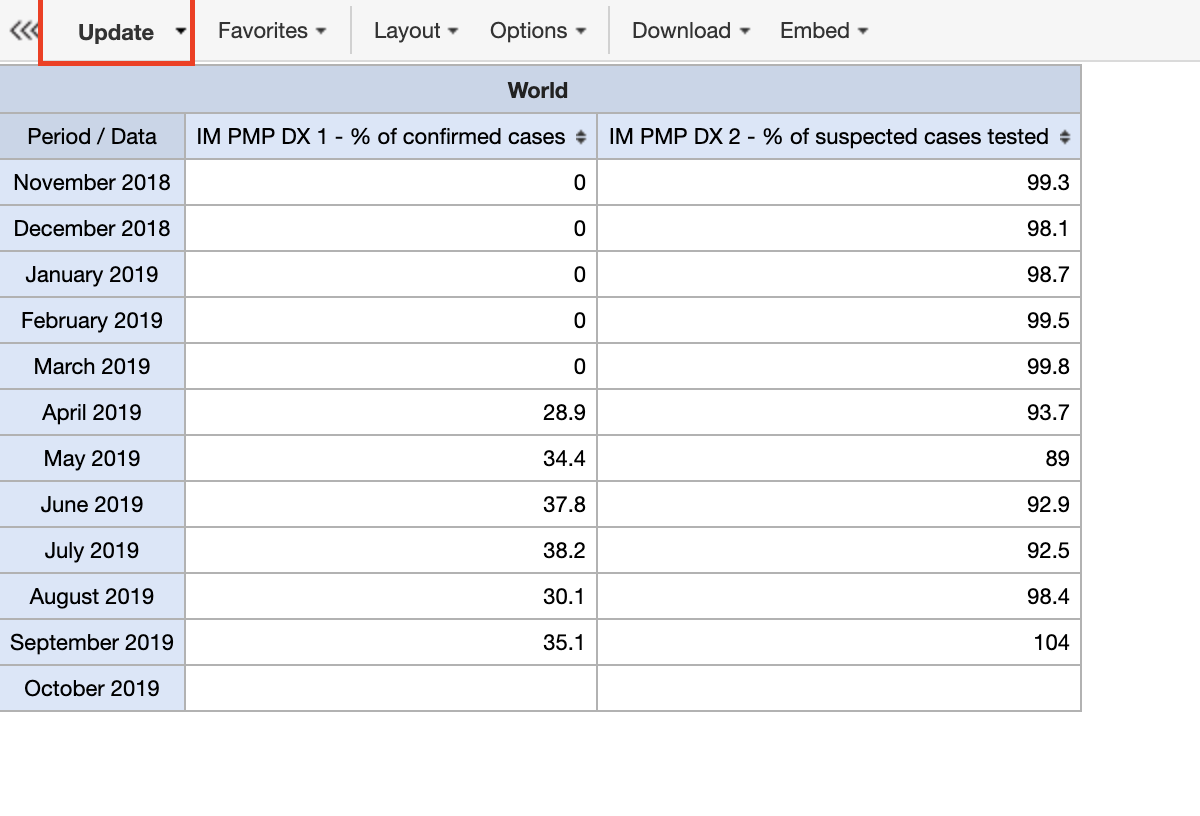Sort by % of confirmed cases column
Screen dimensions: 1200x816
pos(580,138)
